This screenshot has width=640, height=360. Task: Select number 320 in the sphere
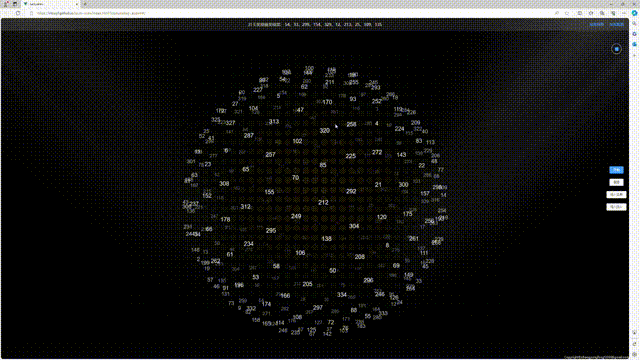[324, 131]
